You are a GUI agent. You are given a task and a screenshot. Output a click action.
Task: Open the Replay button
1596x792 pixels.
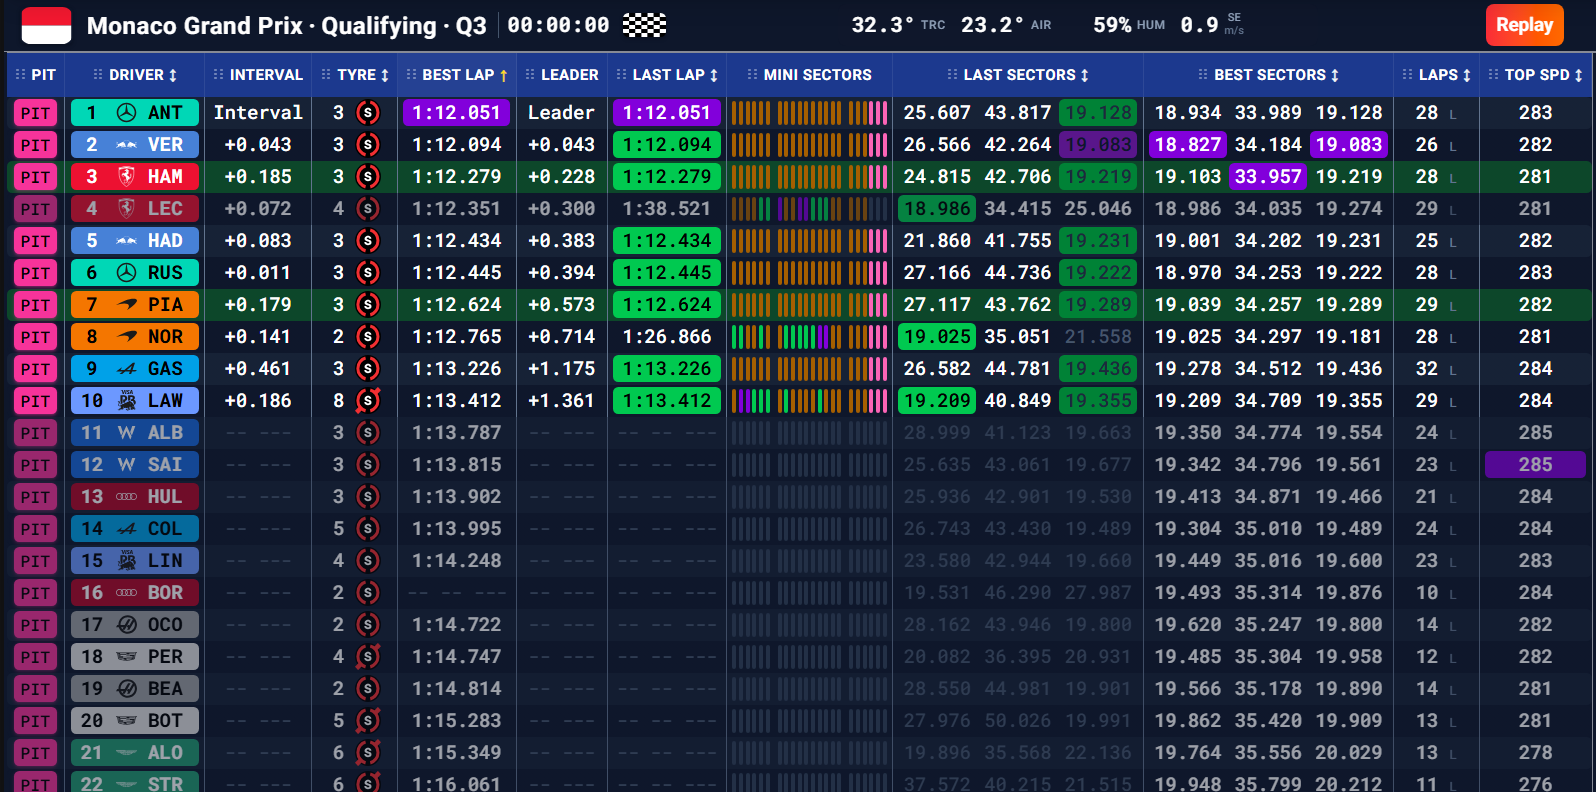pos(1524,25)
